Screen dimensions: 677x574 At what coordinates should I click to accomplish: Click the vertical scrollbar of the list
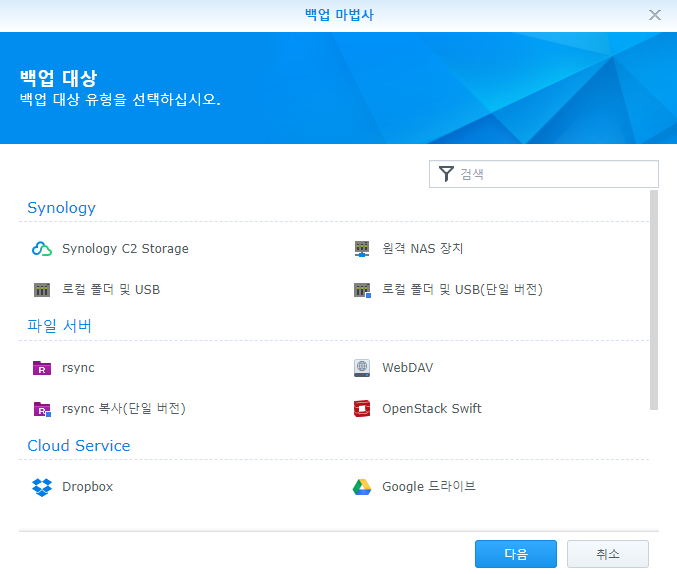tap(654, 300)
